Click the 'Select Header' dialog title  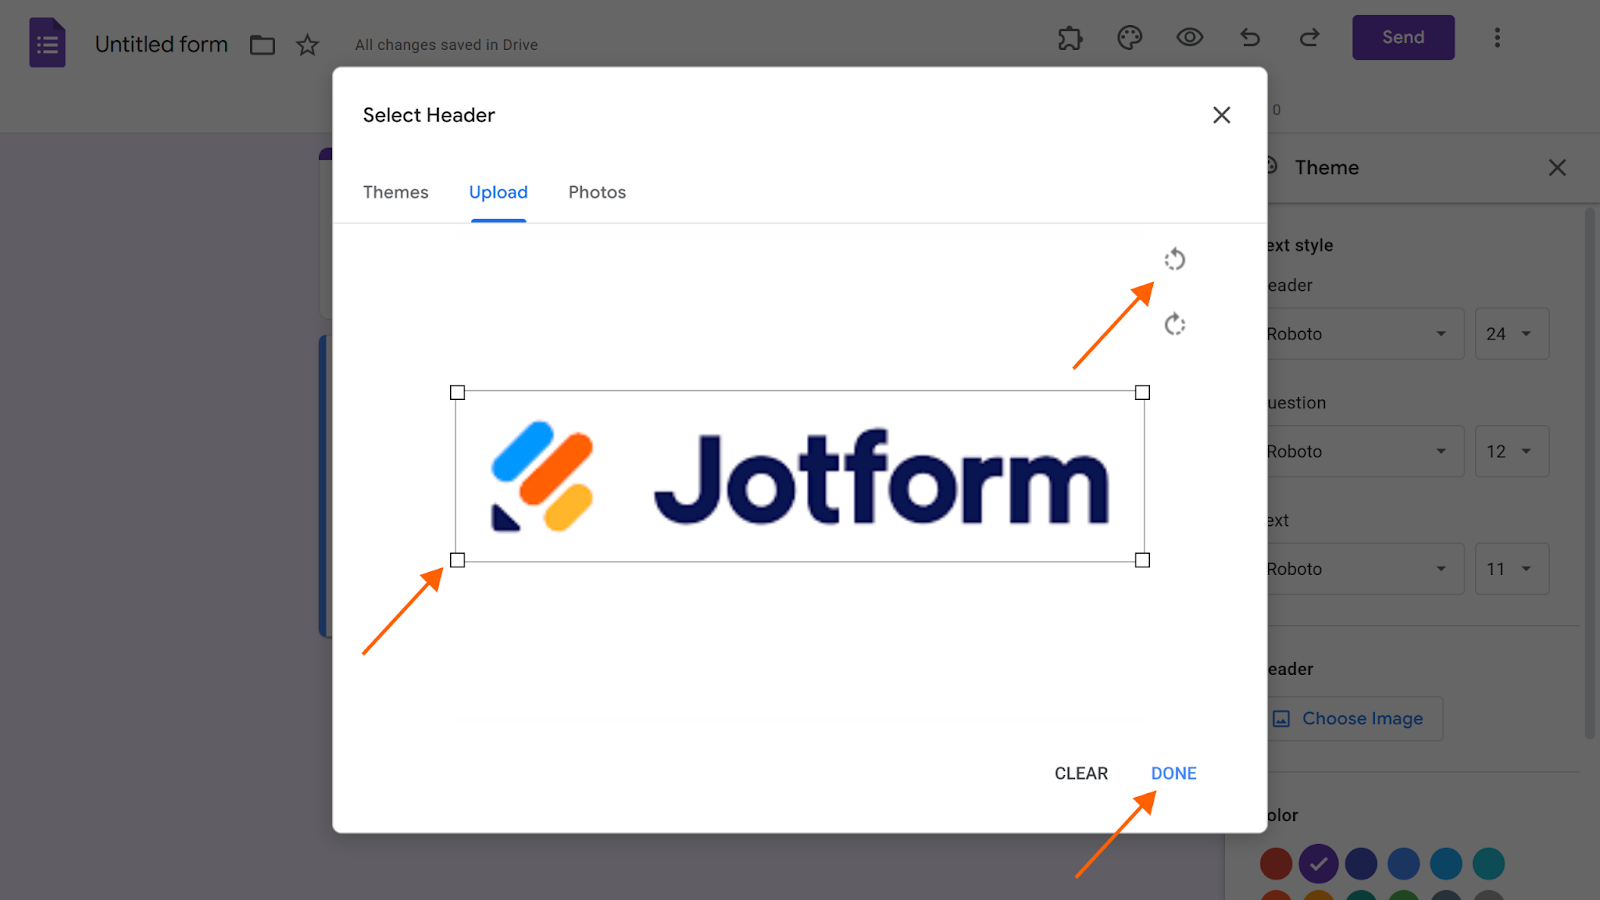point(429,115)
